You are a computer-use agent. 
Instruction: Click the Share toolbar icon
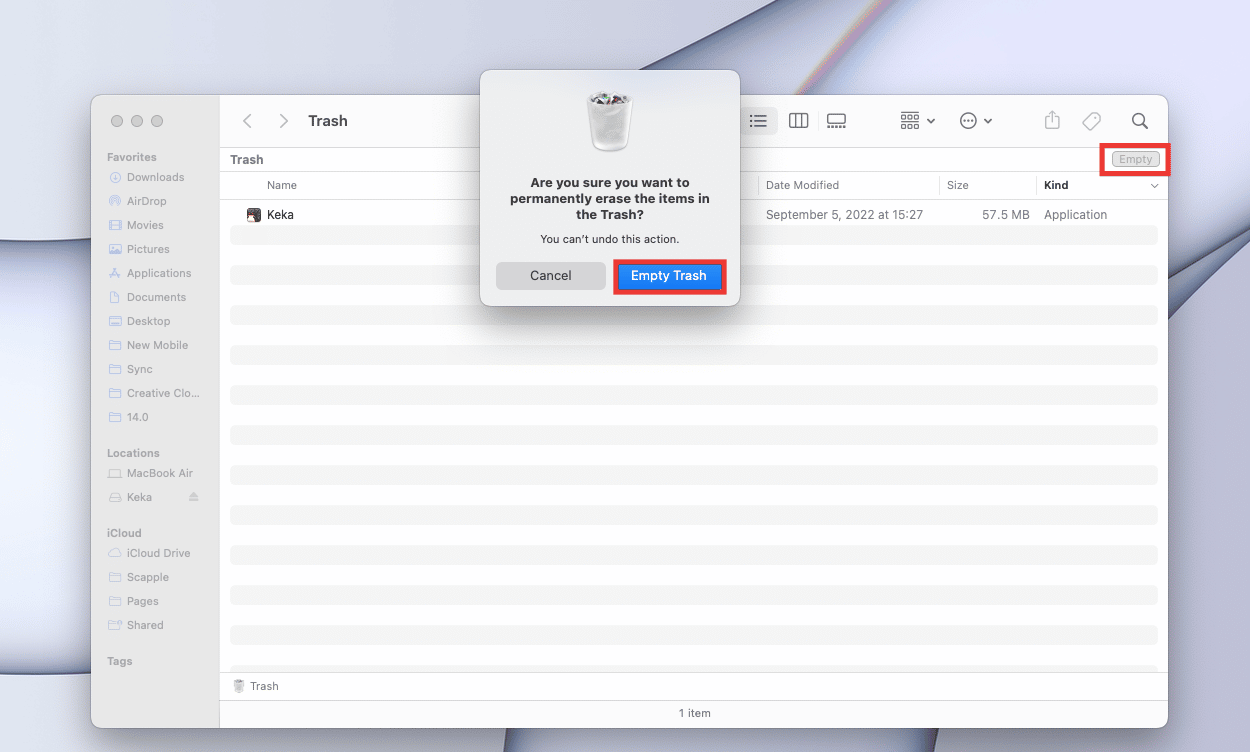point(1052,120)
